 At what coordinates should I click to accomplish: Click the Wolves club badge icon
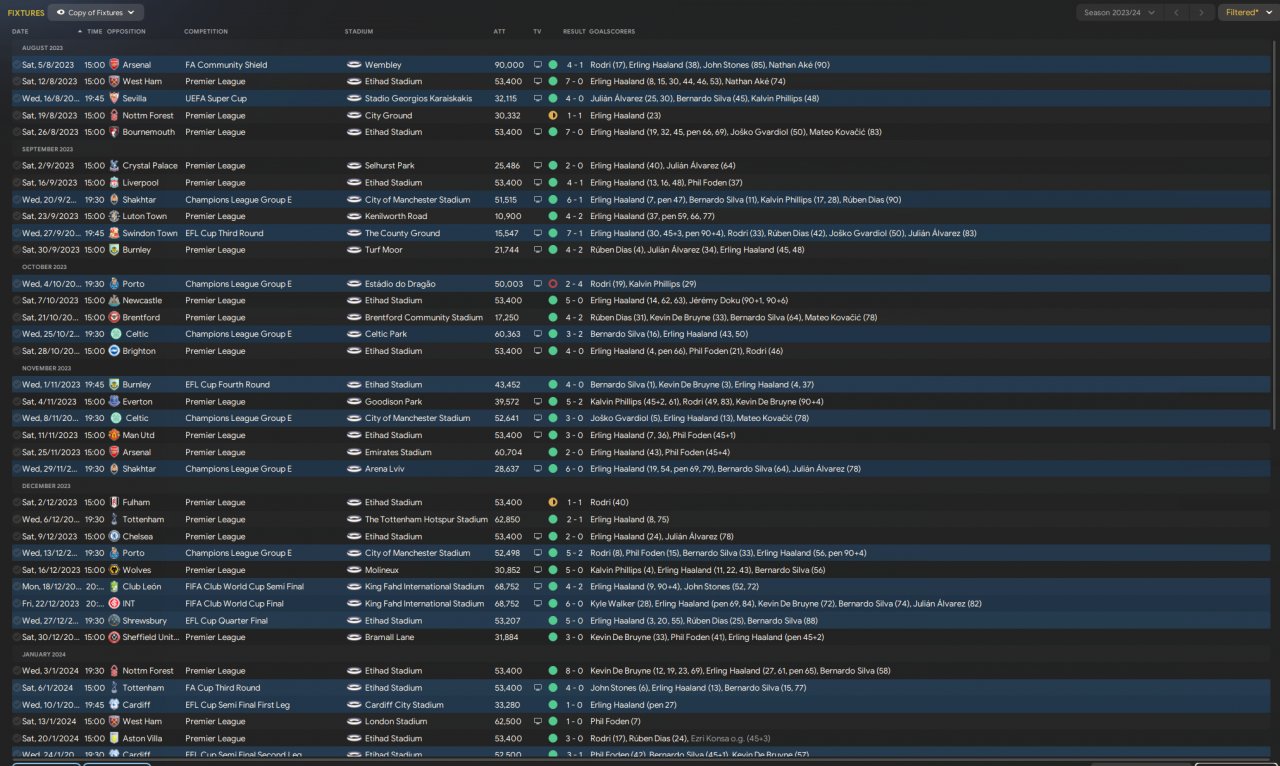114,570
